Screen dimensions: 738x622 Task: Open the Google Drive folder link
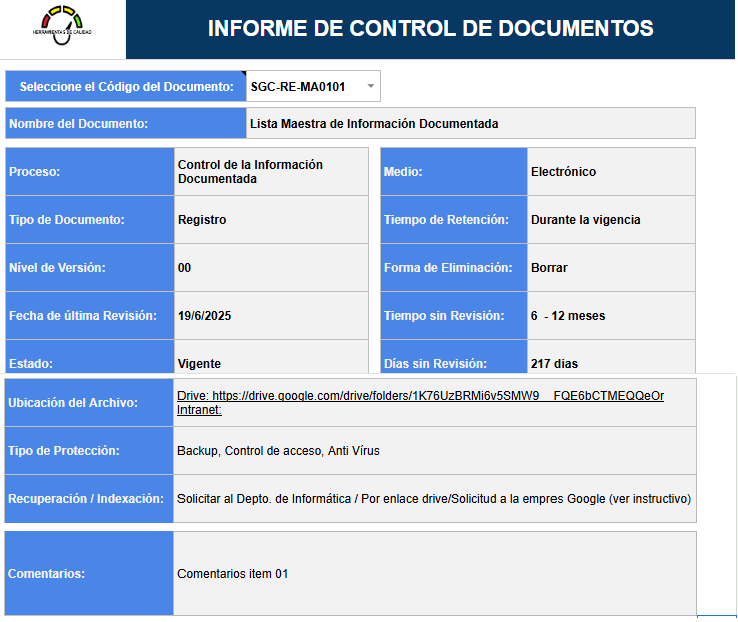click(x=420, y=395)
